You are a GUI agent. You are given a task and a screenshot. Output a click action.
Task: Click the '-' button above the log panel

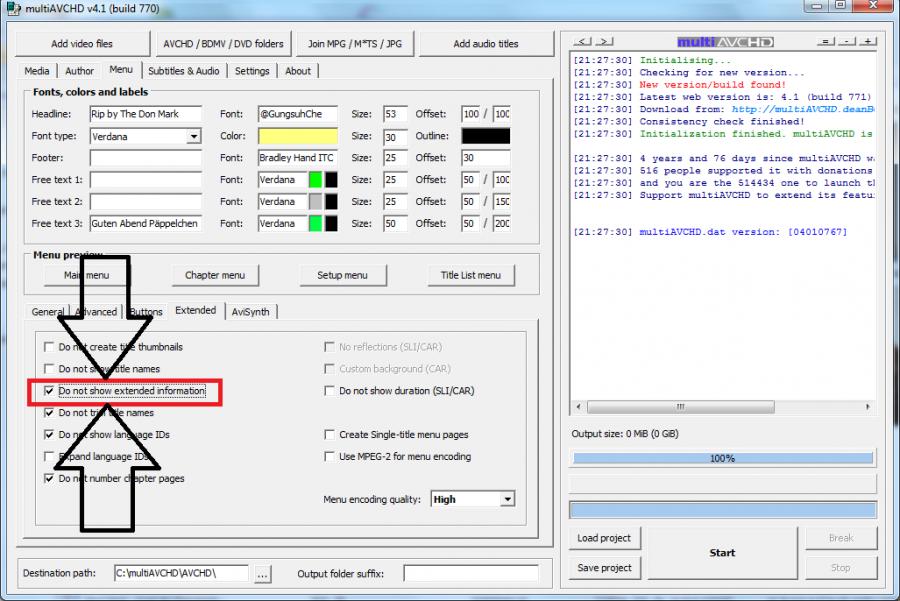(x=847, y=41)
